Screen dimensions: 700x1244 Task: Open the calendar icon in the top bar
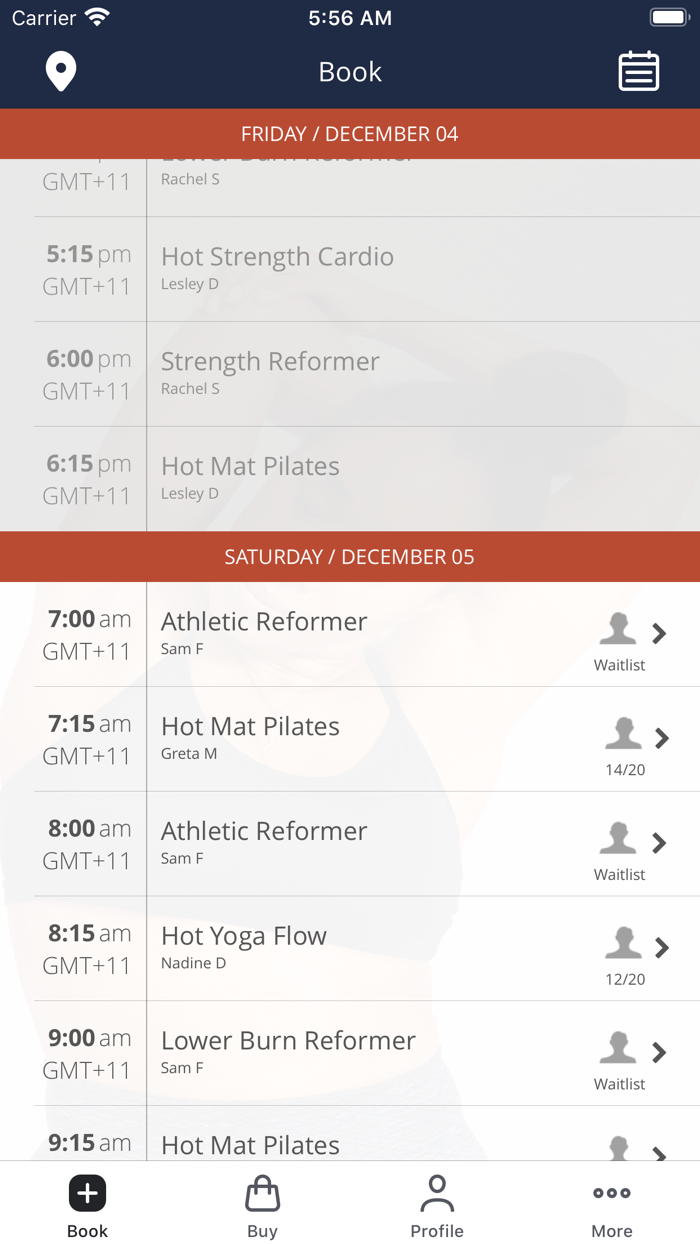pos(638,71)
